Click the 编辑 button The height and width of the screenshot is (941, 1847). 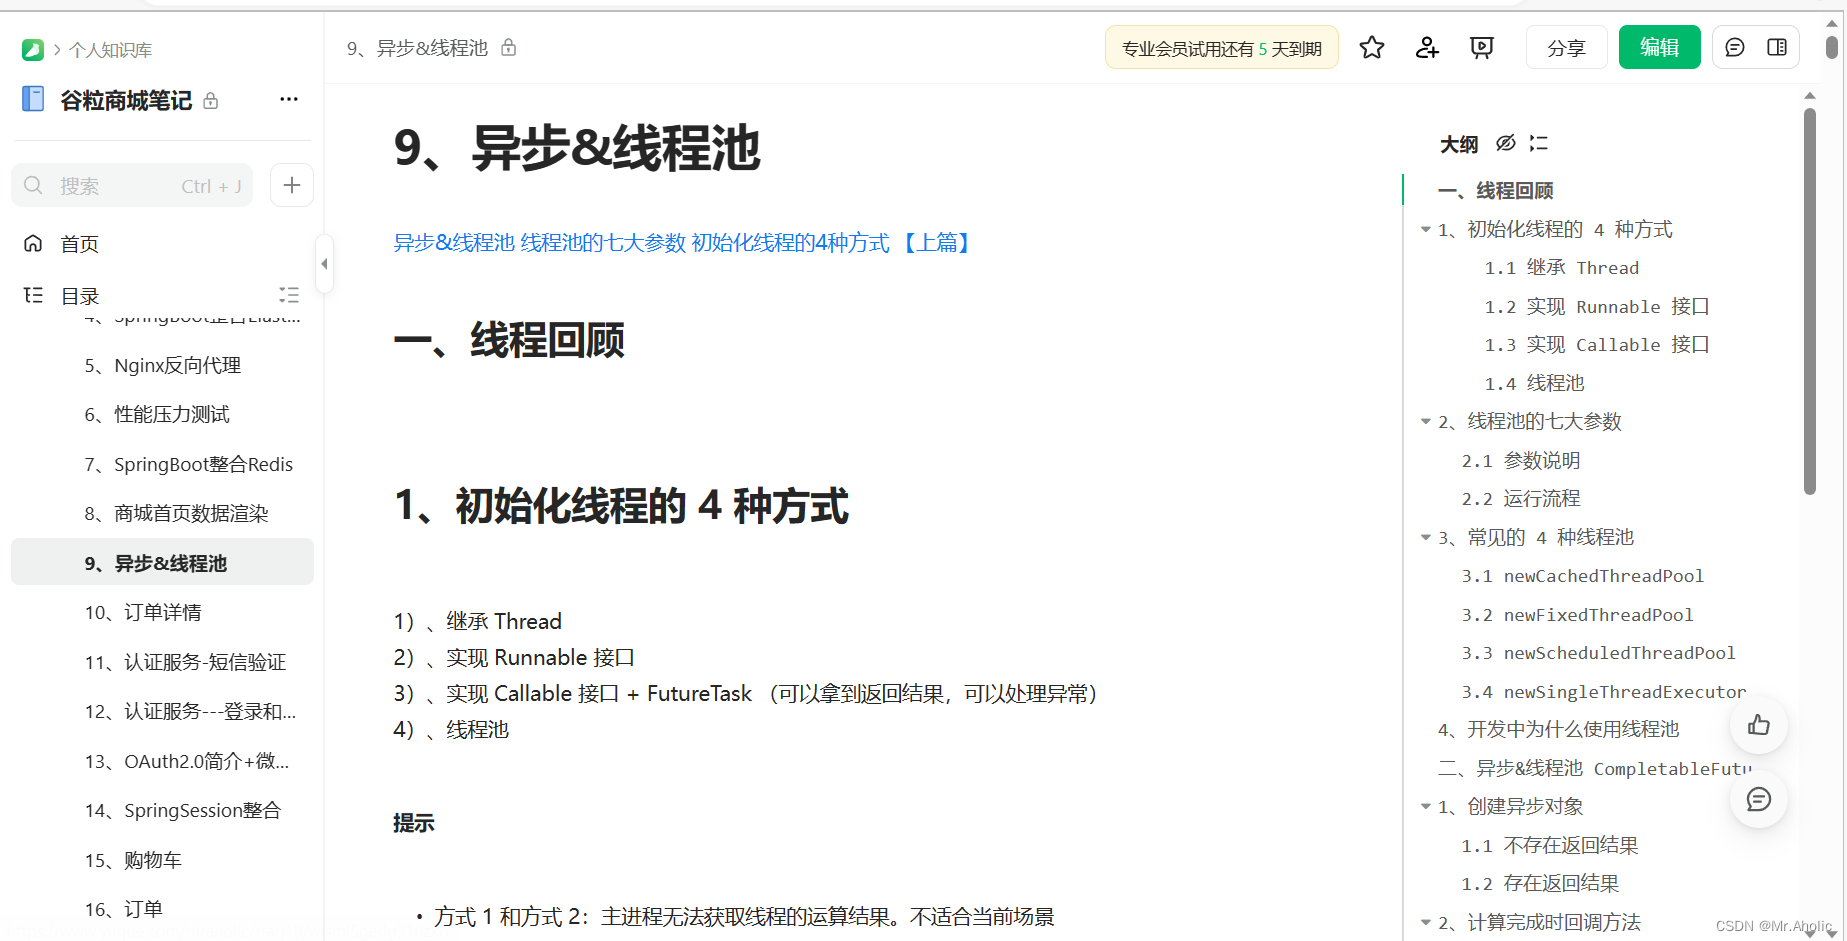pyautogui.click(x=1659, y=47)
